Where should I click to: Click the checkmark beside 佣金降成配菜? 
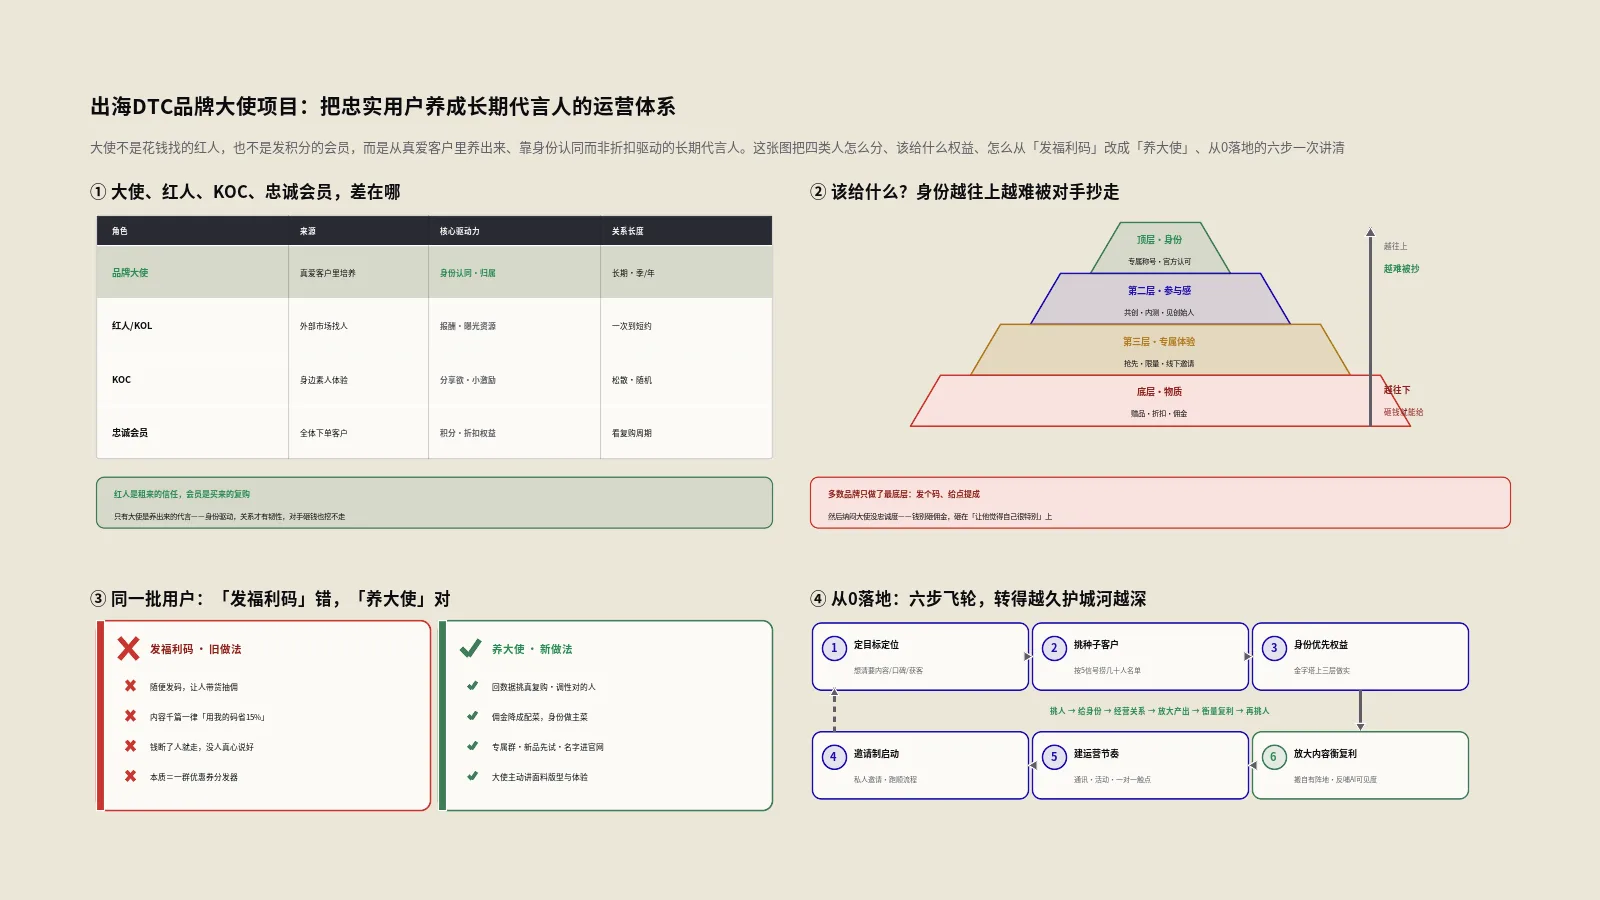[472, 716]
